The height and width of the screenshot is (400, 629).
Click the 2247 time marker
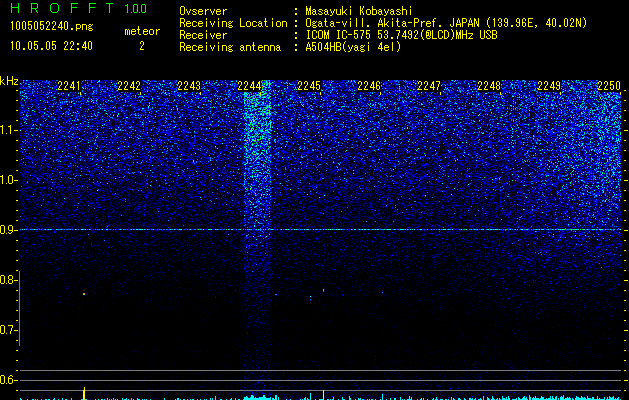tap(429, 86)
